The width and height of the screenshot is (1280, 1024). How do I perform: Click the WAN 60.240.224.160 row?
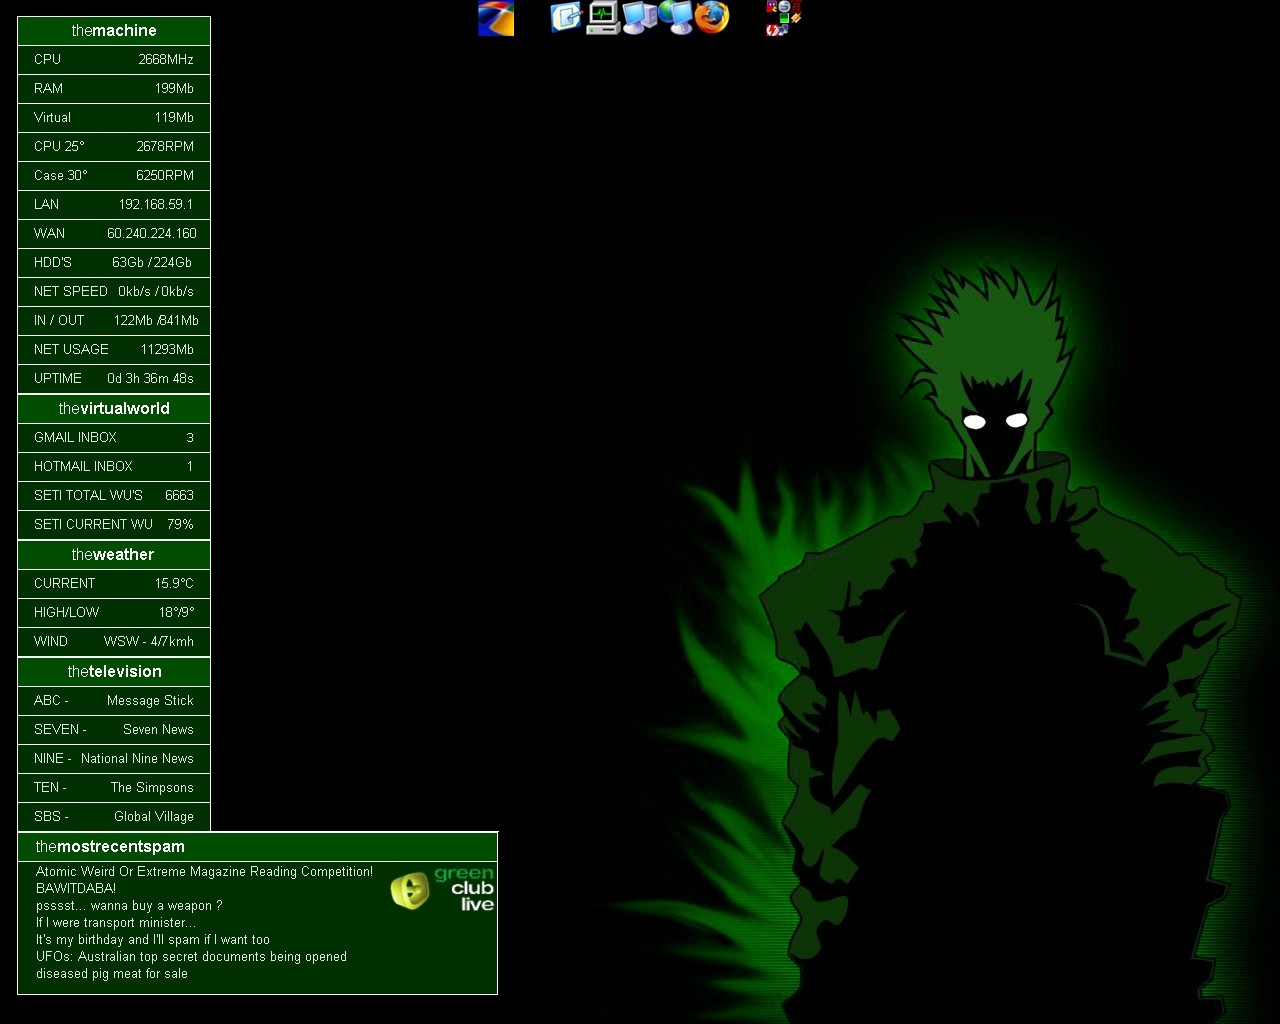point(114,234)
